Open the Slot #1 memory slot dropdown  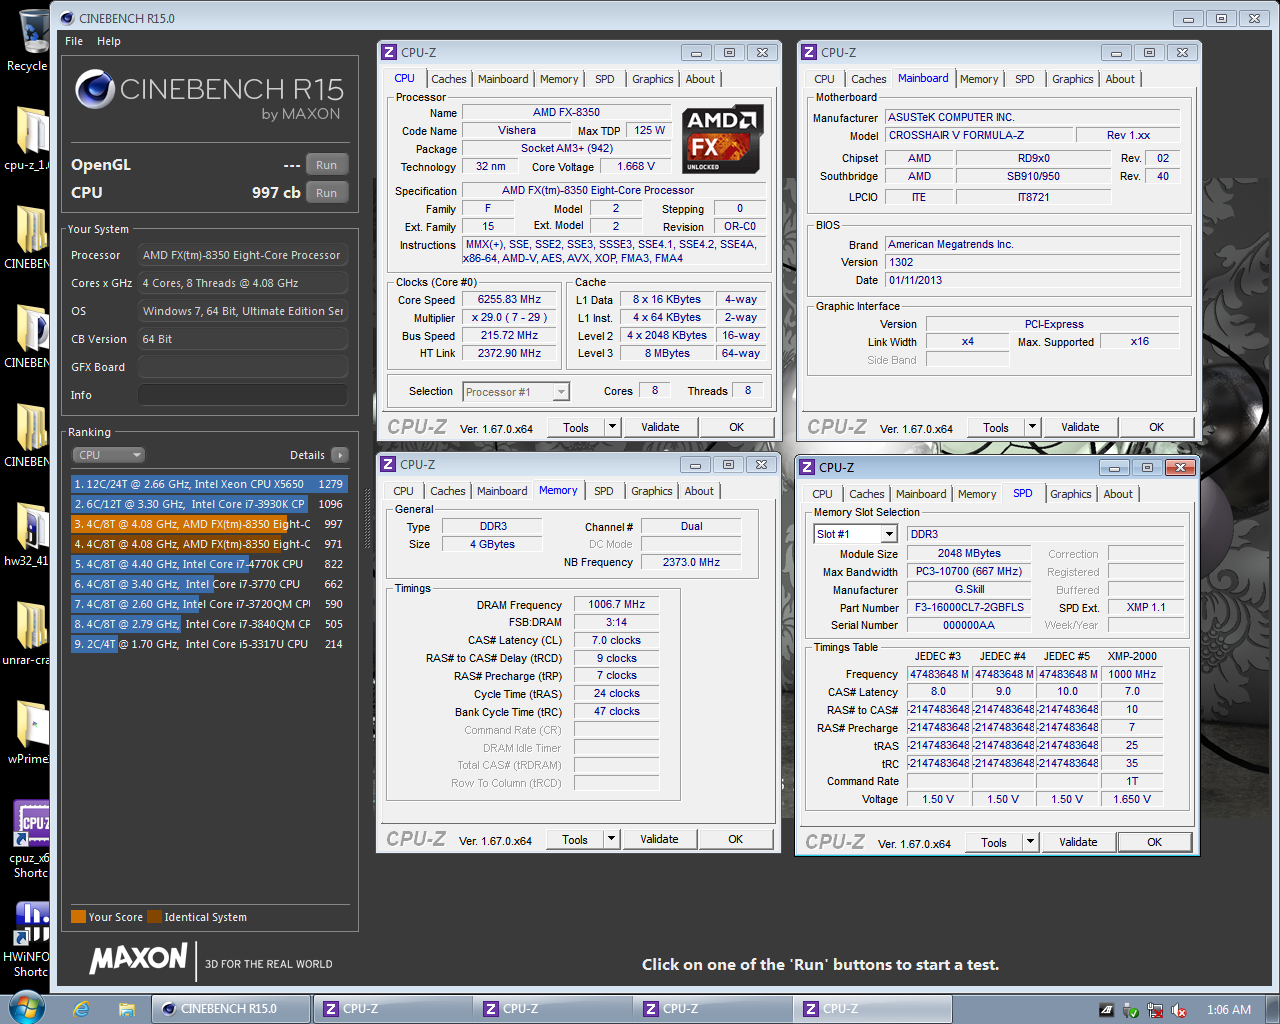click(855, 534)
